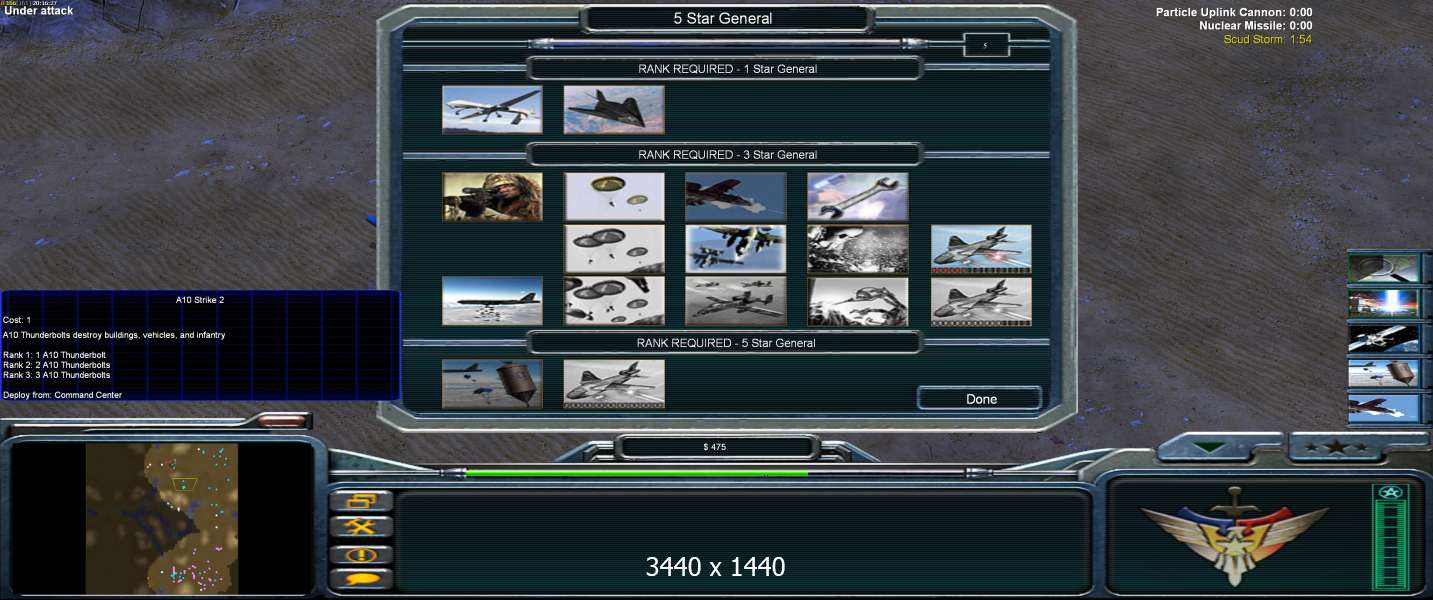Click the 'Scud Storm: 1:54' timer

pos(1267,40)
